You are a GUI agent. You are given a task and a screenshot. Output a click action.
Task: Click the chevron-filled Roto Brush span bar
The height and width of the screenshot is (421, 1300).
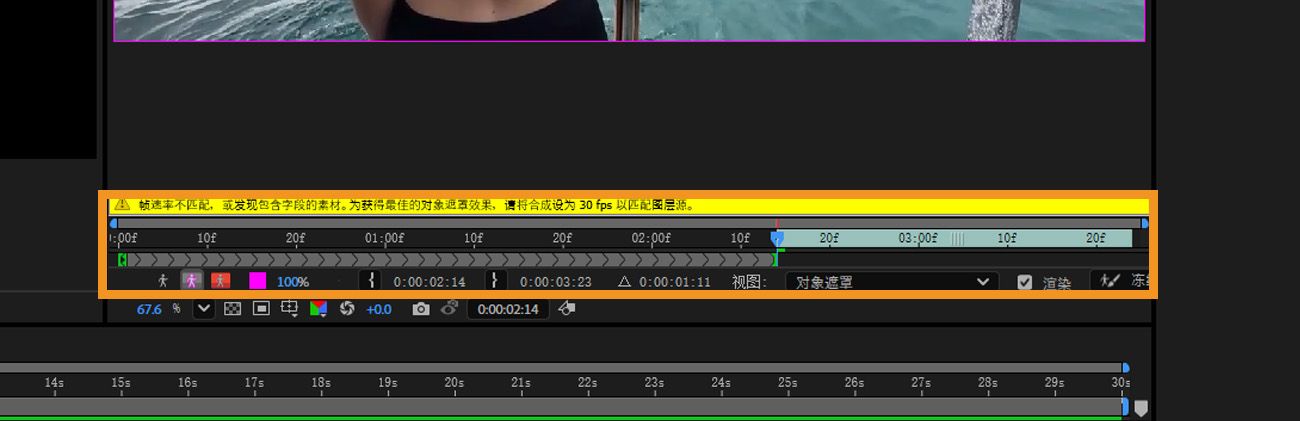click(x=449, y=260)
